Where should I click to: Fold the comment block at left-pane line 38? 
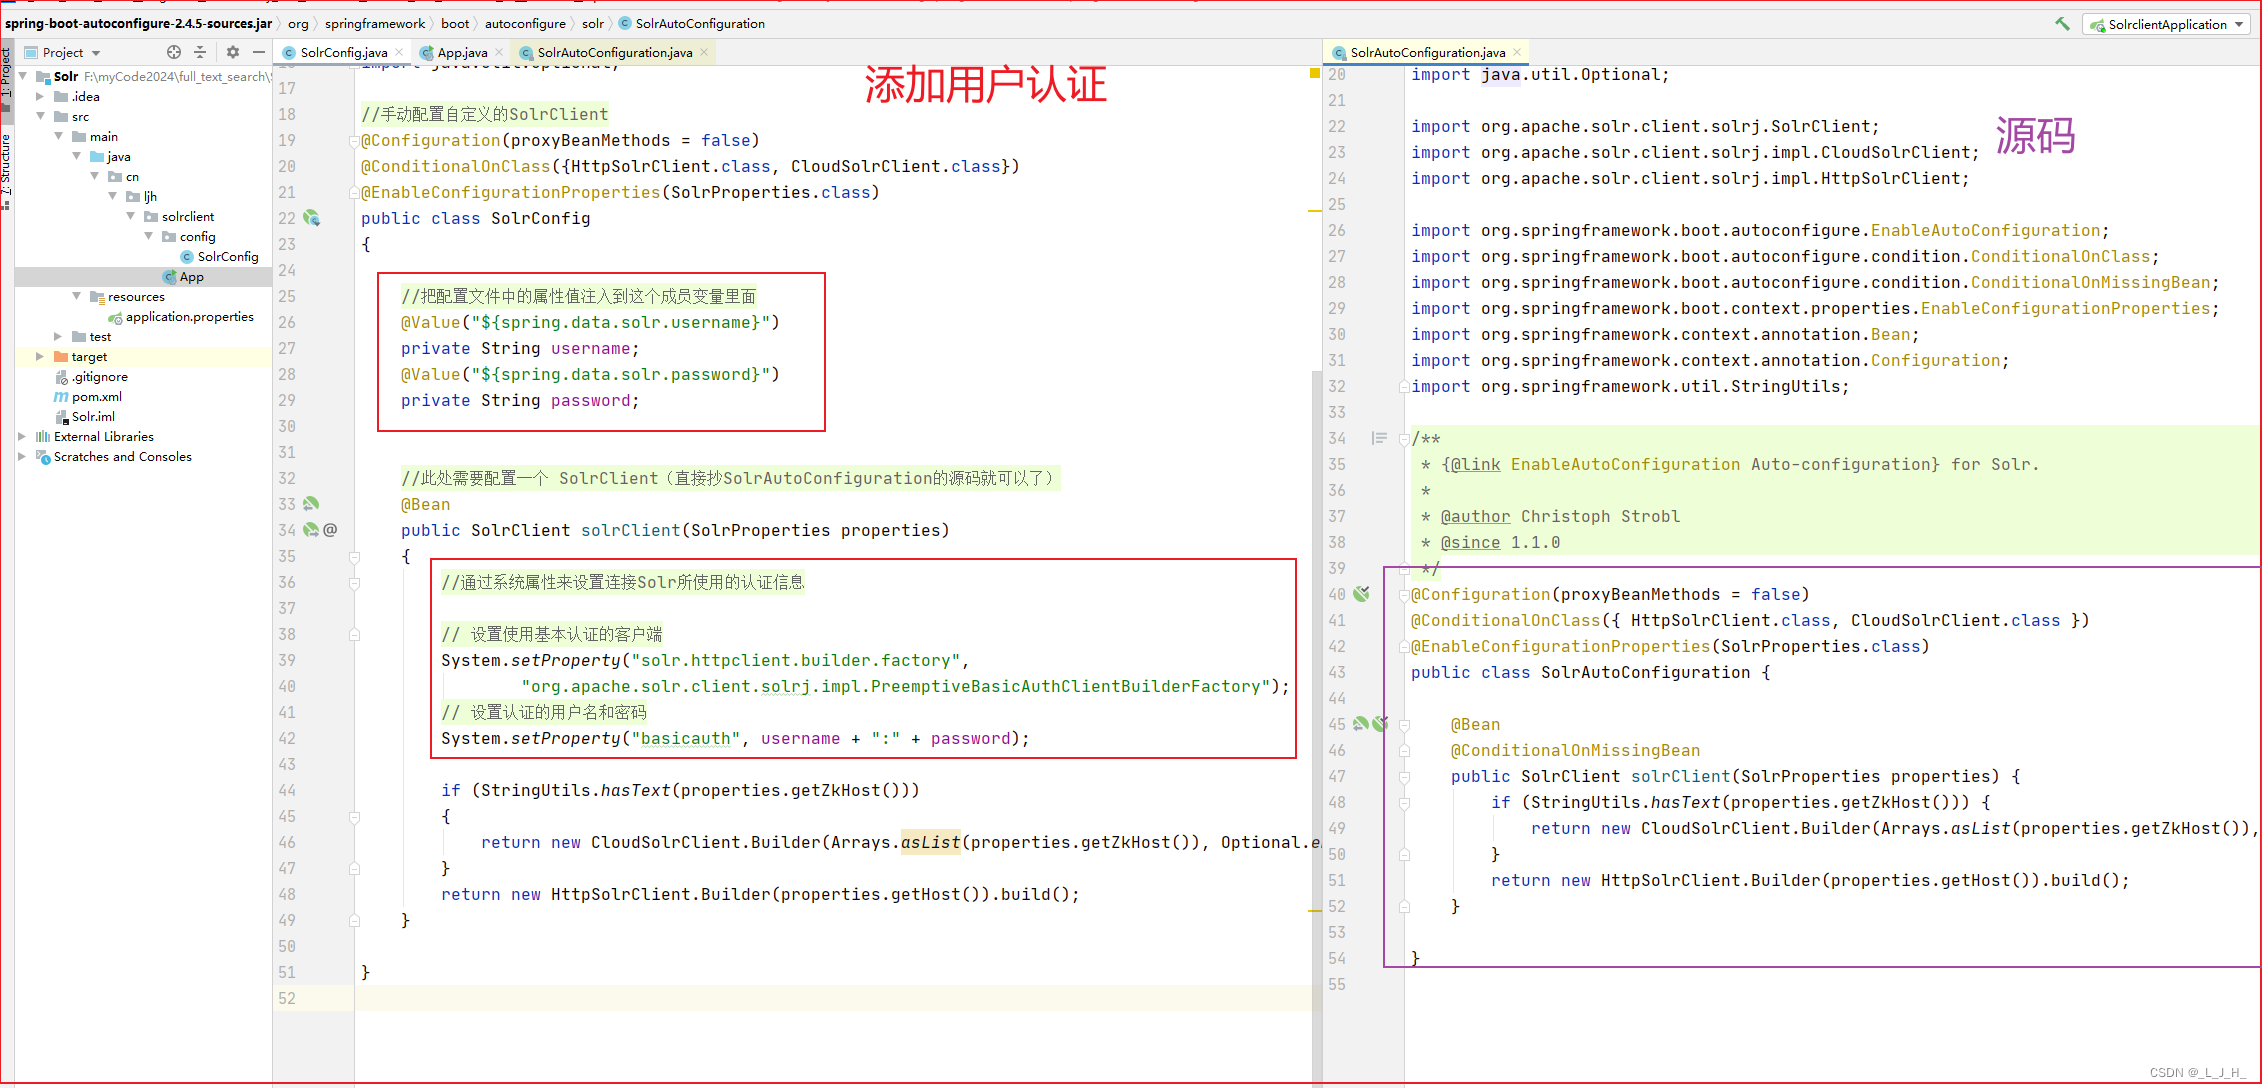(354, 634)
